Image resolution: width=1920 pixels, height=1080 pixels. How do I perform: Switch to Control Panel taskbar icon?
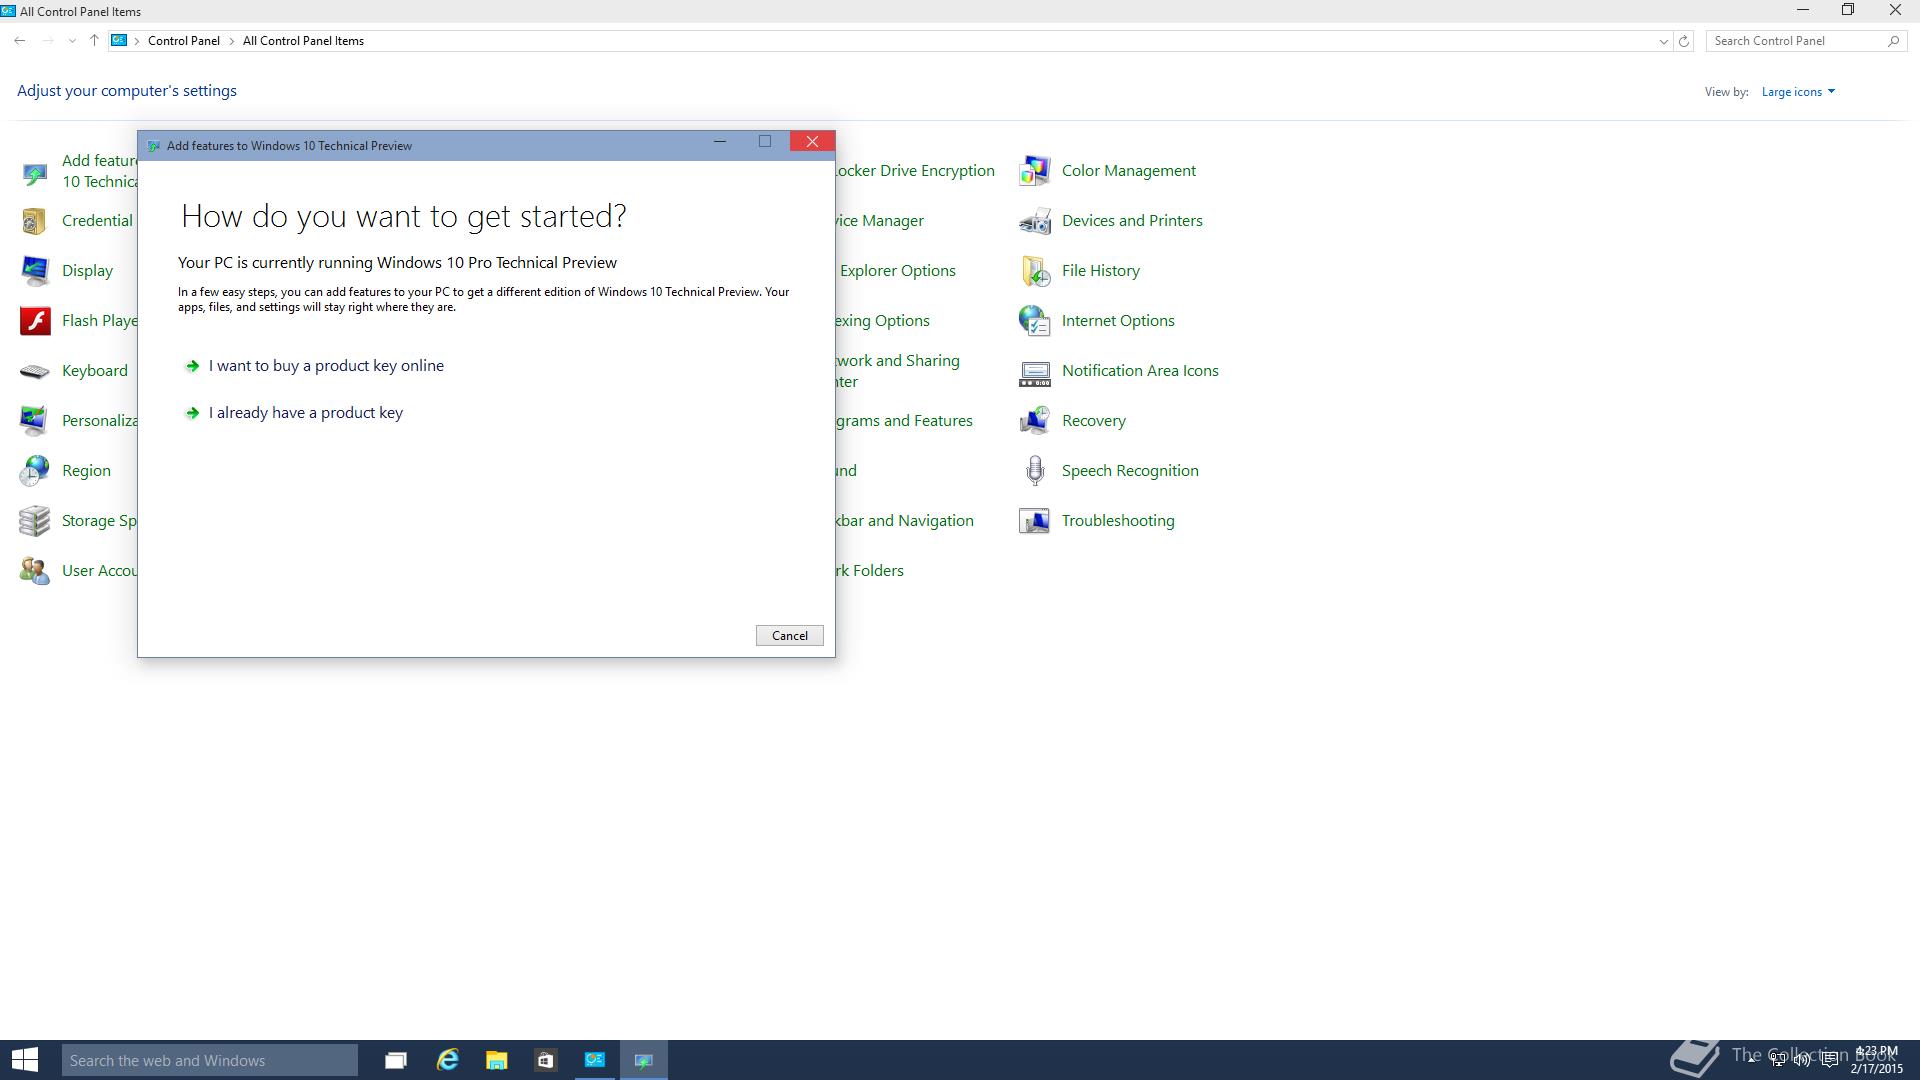point(595,1060)
